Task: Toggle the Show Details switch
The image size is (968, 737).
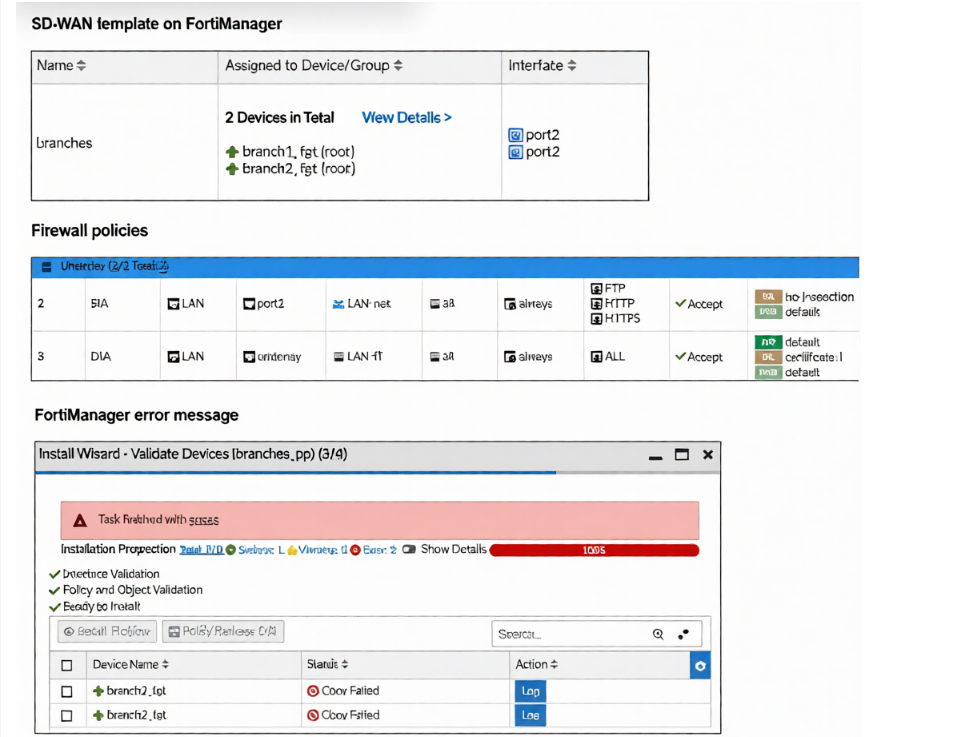Action: (409, 549)
